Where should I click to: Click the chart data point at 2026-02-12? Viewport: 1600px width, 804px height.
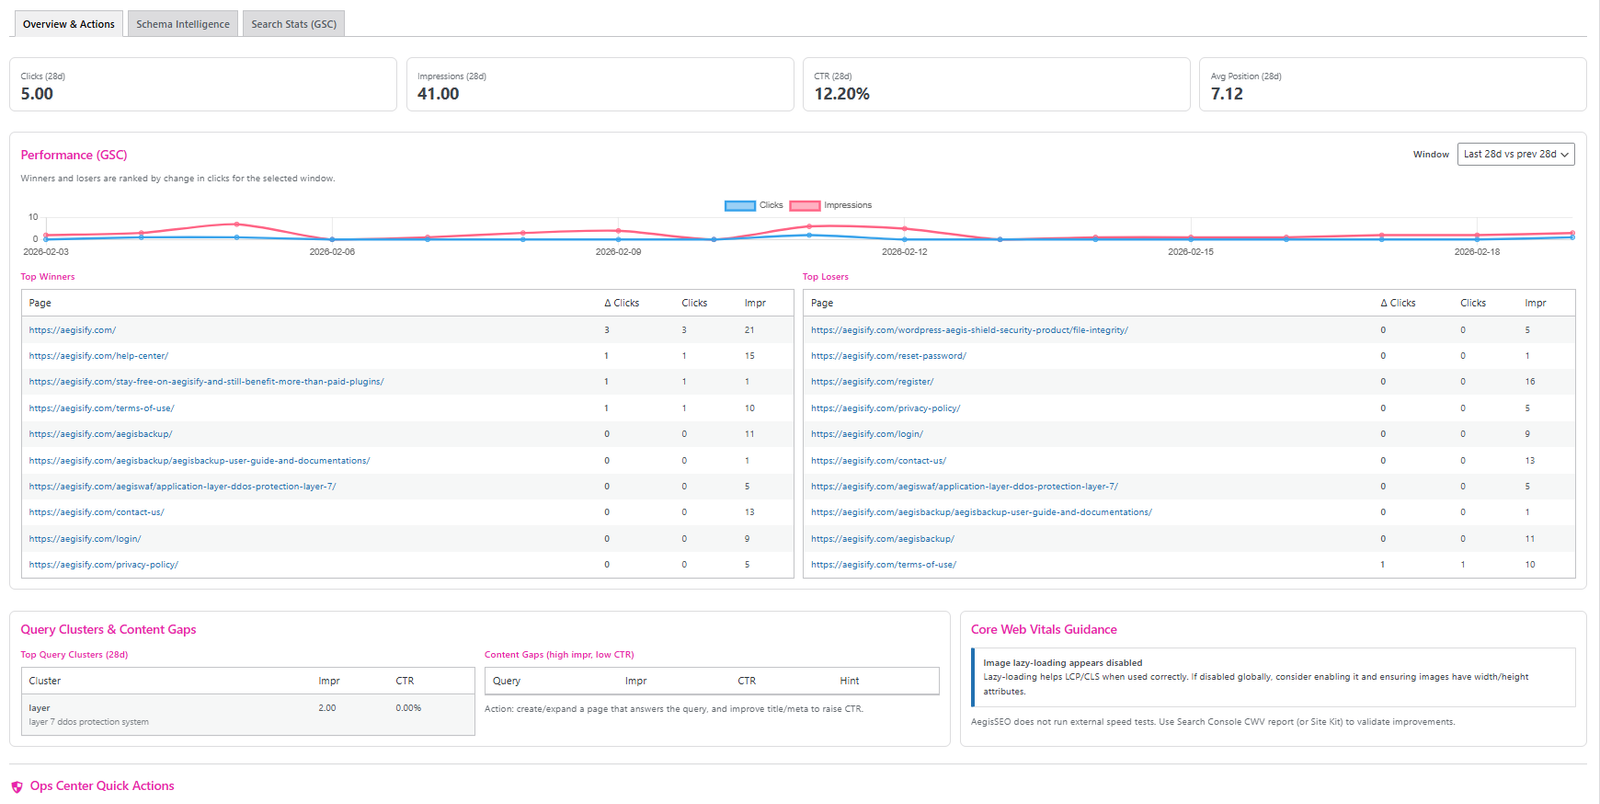[905, 240]
